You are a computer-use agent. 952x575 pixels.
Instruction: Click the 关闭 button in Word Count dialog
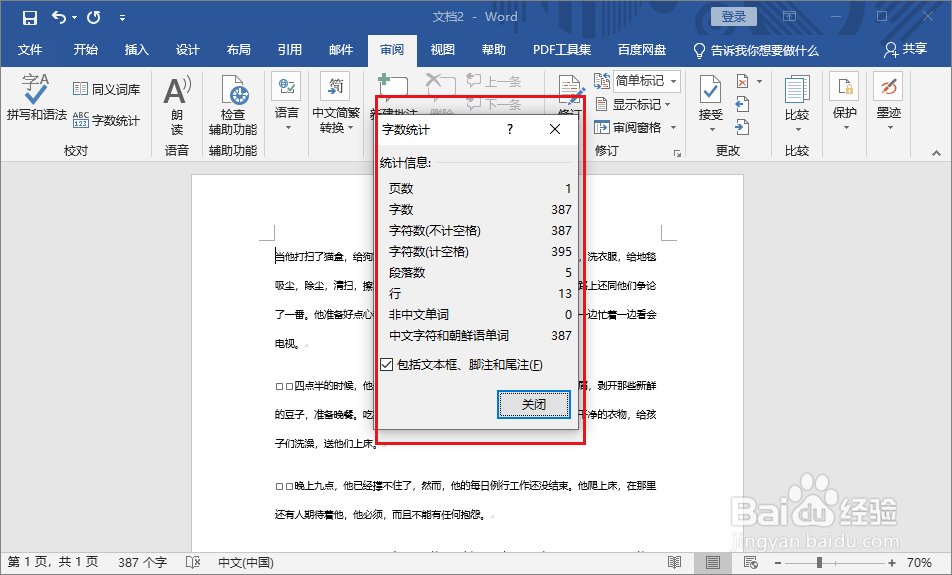[x=534, y=404]
